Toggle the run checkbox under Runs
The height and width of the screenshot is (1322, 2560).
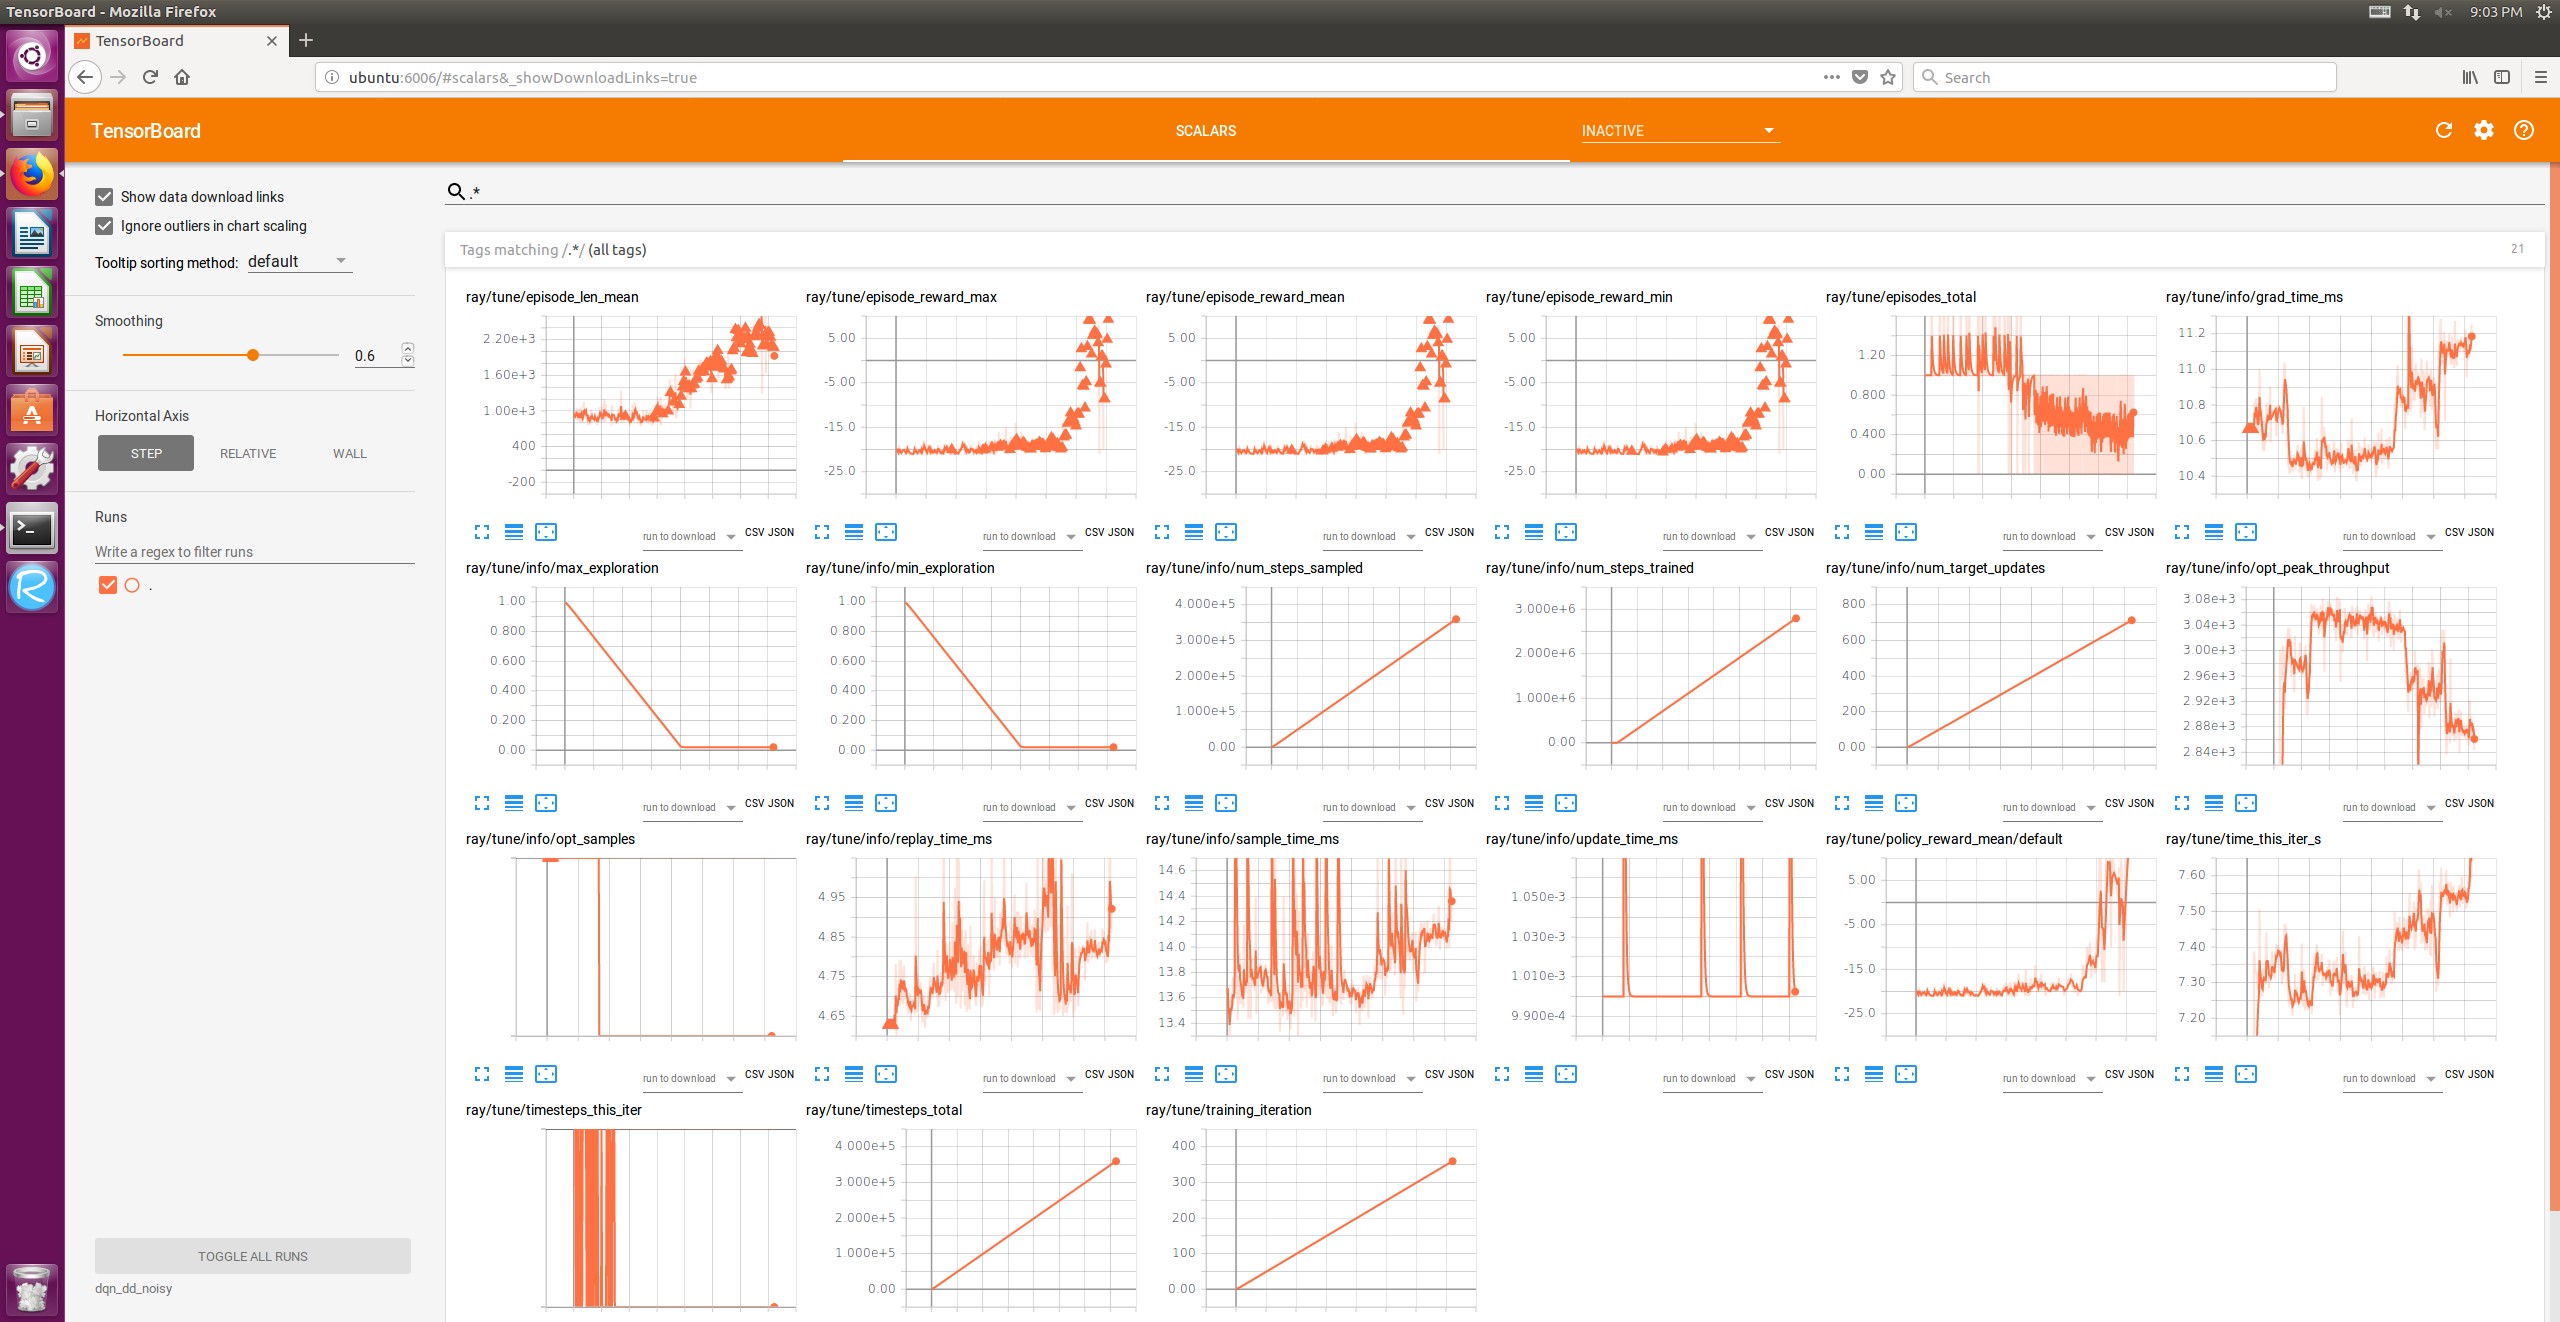click(107, 585)
